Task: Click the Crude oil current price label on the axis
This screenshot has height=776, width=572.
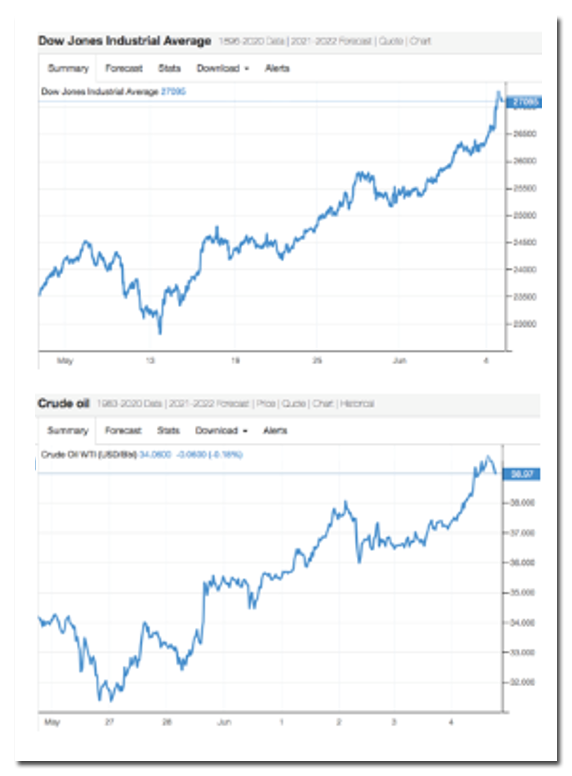Action: click(522, 474)
